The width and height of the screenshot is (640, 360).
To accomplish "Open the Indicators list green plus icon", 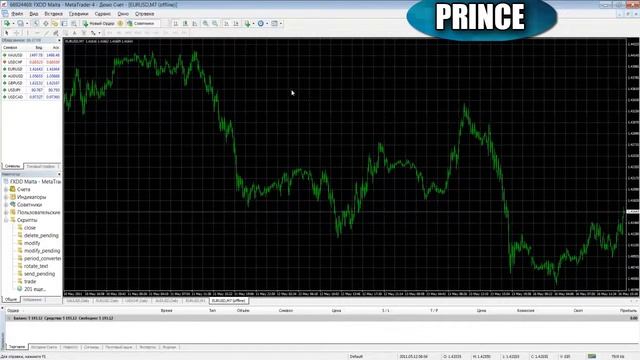I will 247,24.
